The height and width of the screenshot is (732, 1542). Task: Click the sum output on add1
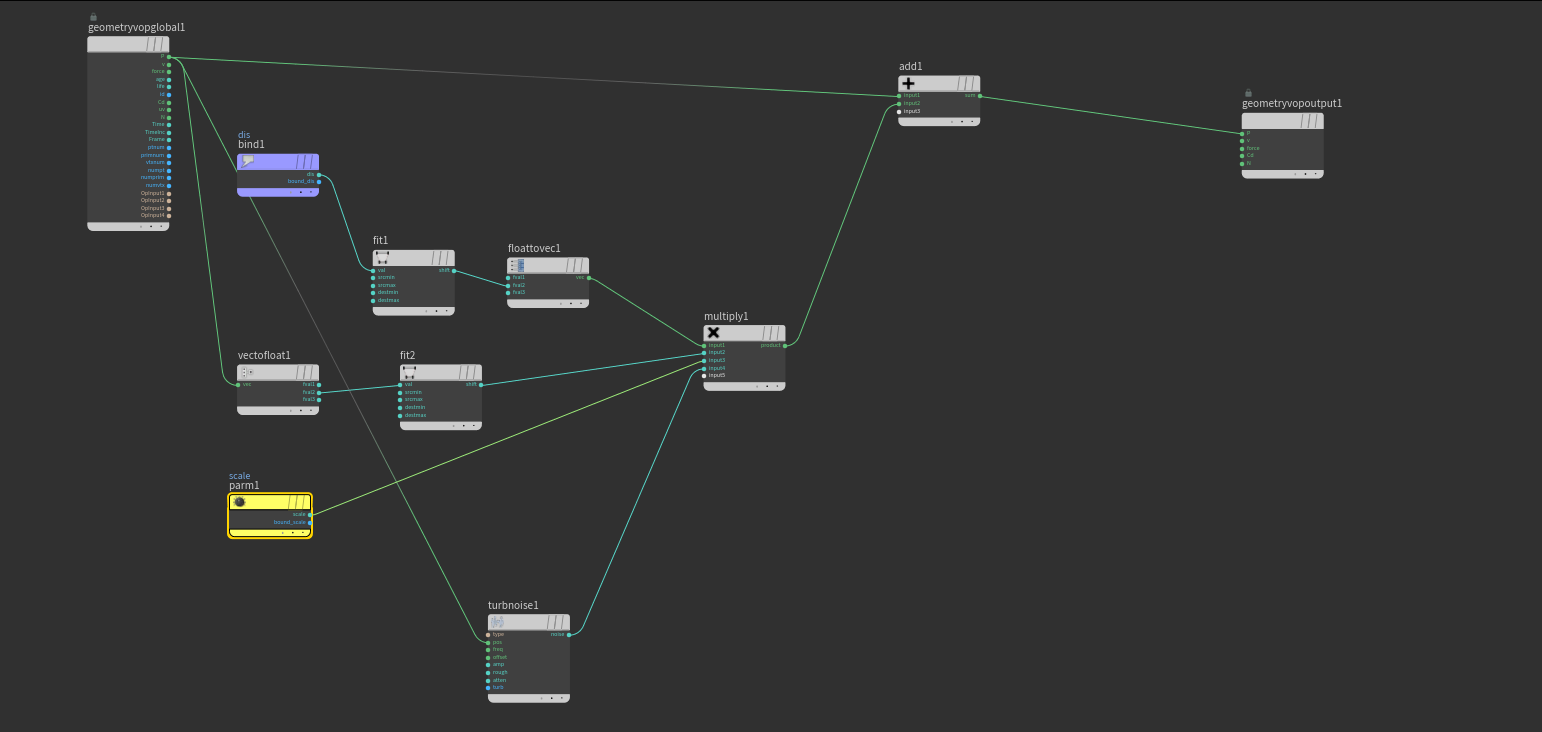pos(980,96)
